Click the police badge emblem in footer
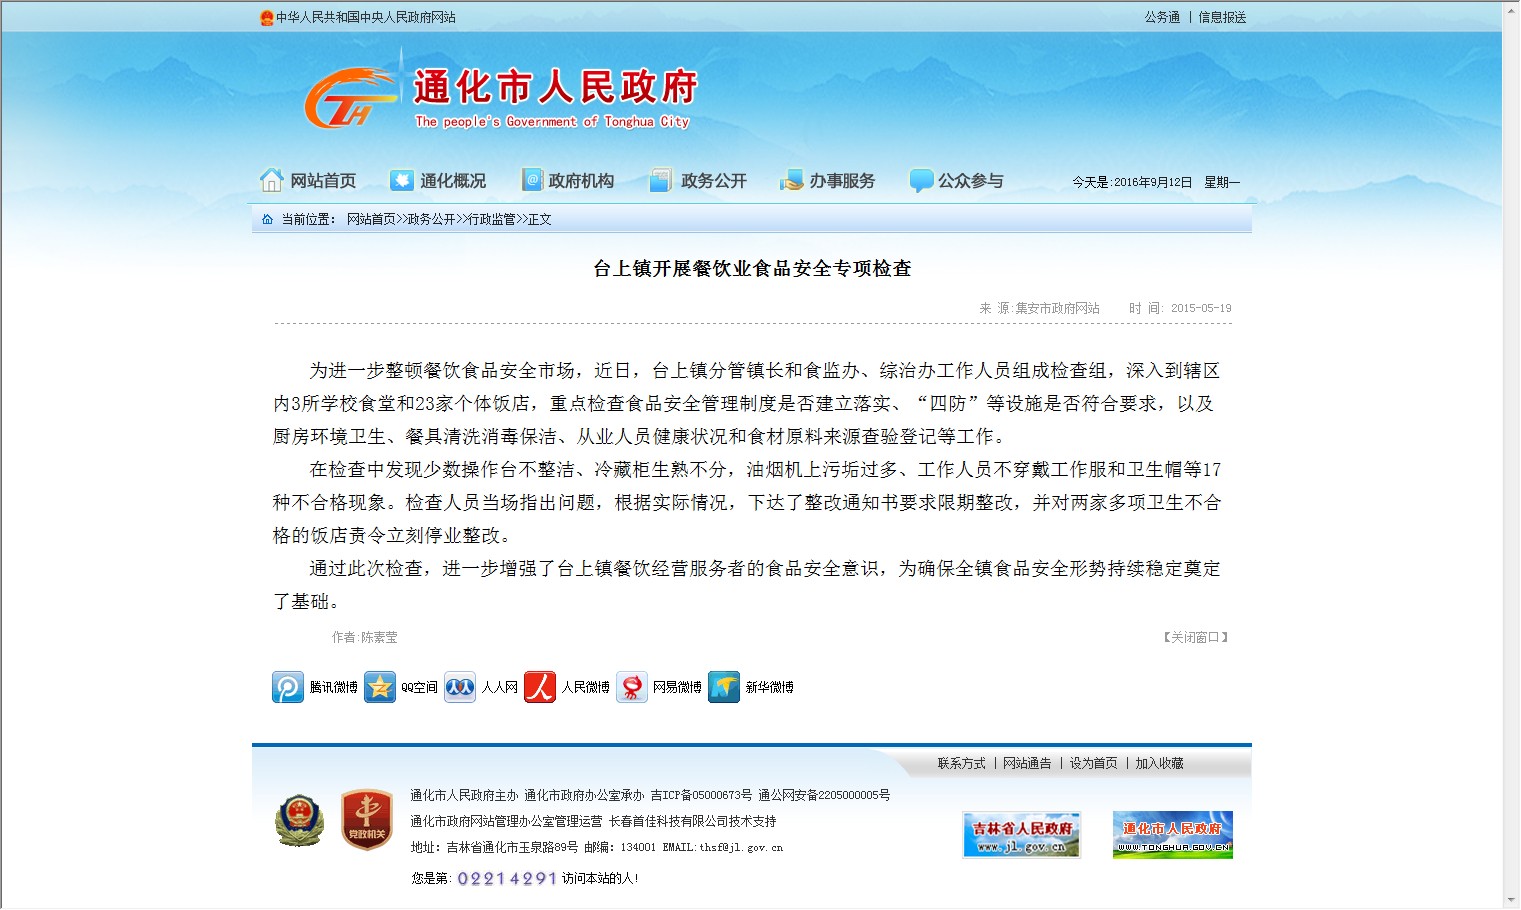 pos(299,820)
